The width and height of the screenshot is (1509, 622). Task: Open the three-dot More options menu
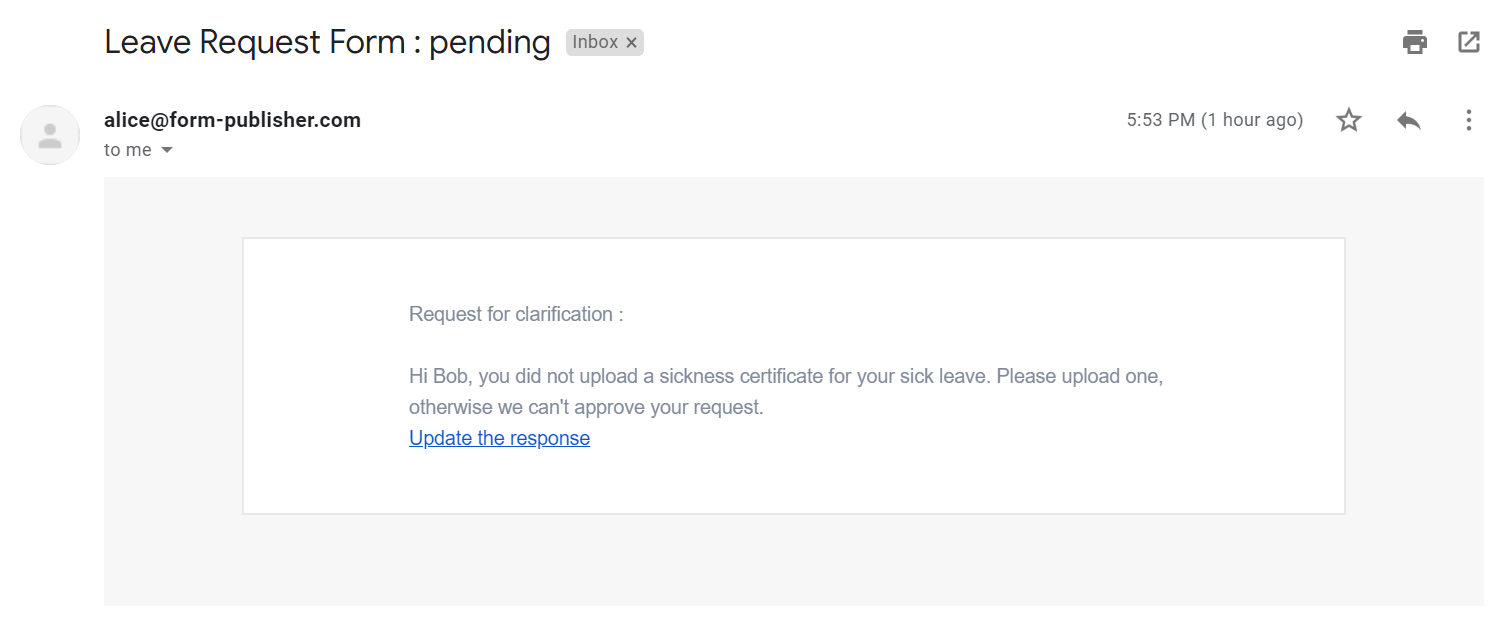[1468, 121]
